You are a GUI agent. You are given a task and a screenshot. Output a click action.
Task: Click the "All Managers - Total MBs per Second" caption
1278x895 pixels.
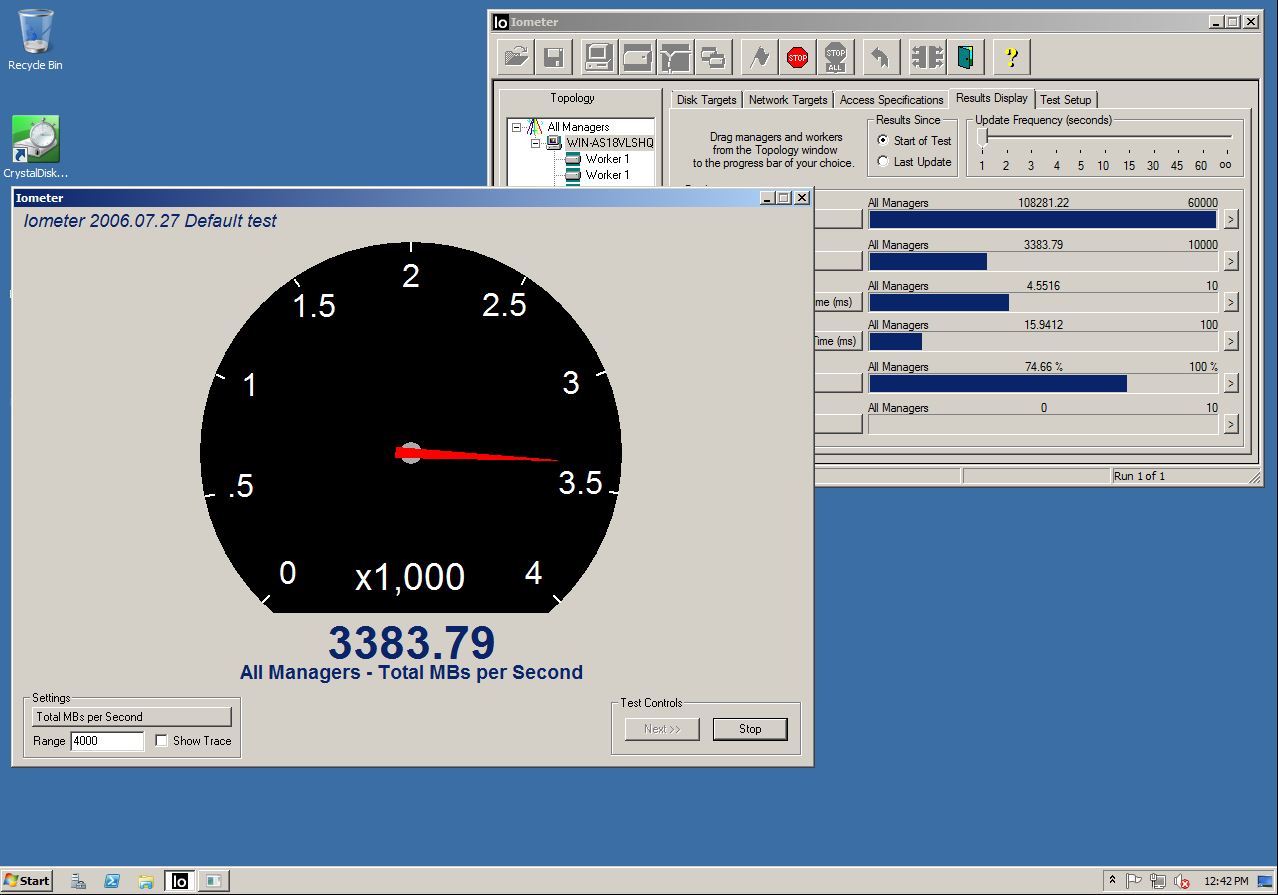coord(411,673)
